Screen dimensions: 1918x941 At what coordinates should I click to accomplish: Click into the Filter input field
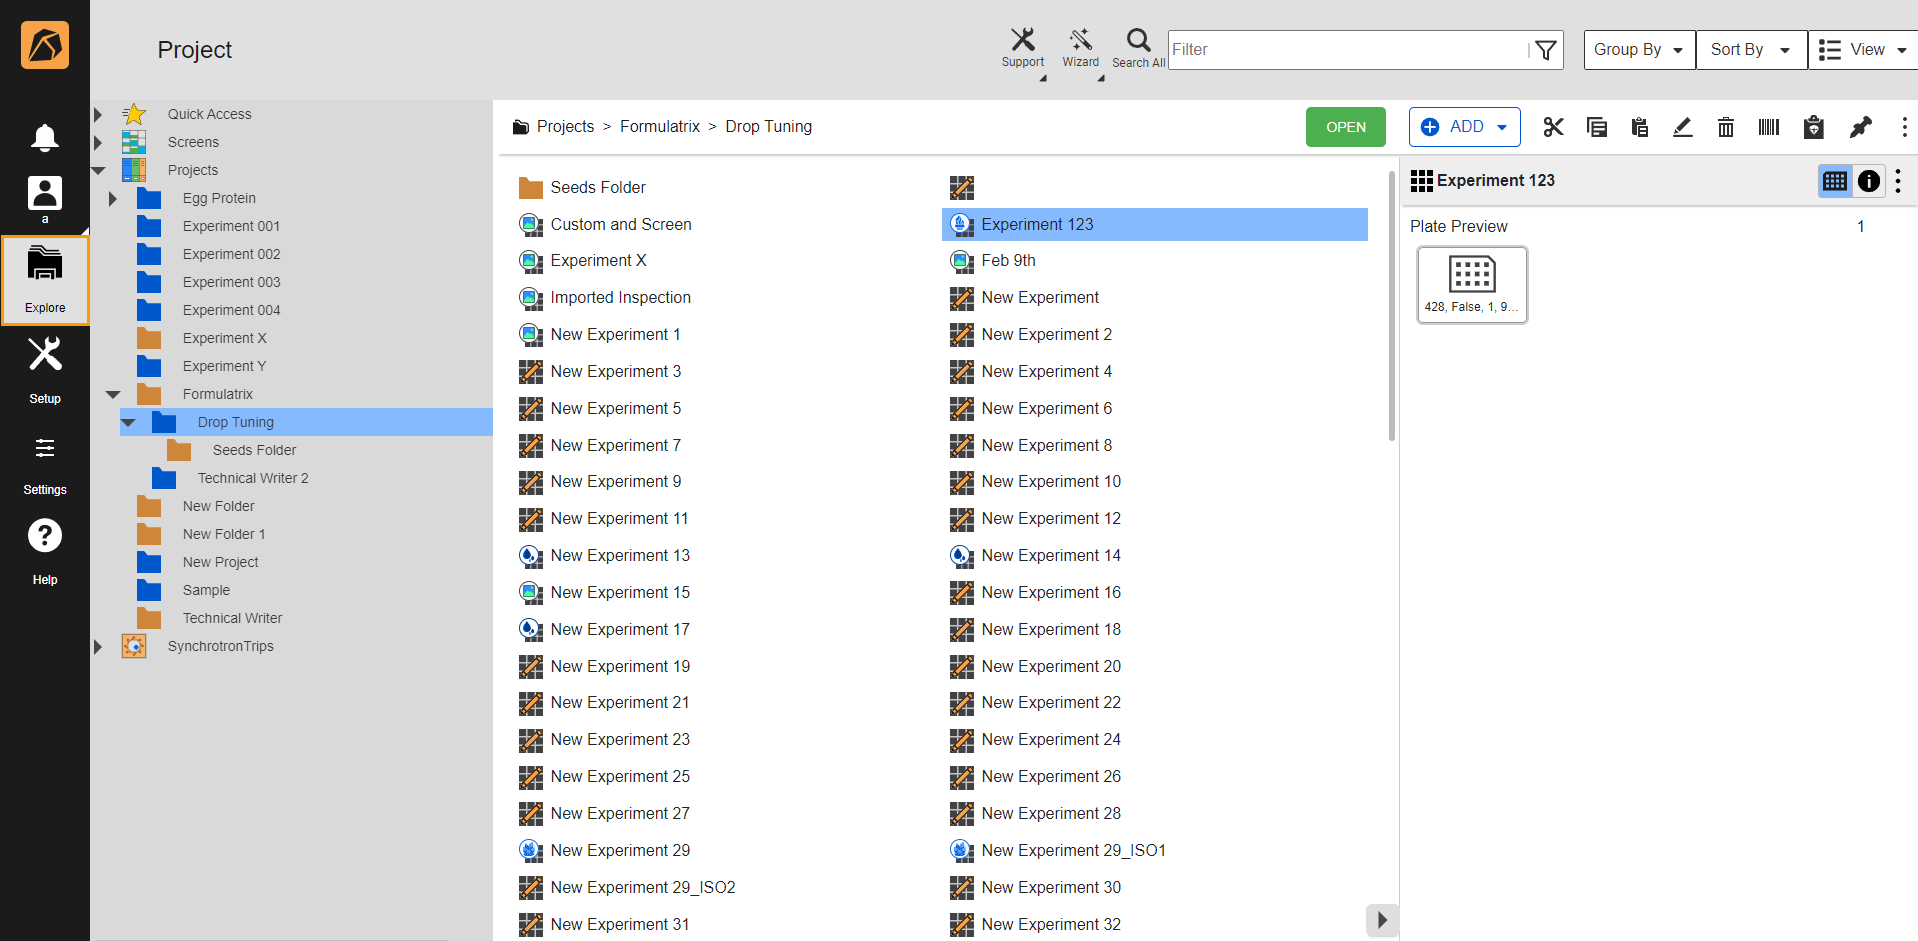pos(1348,50)
